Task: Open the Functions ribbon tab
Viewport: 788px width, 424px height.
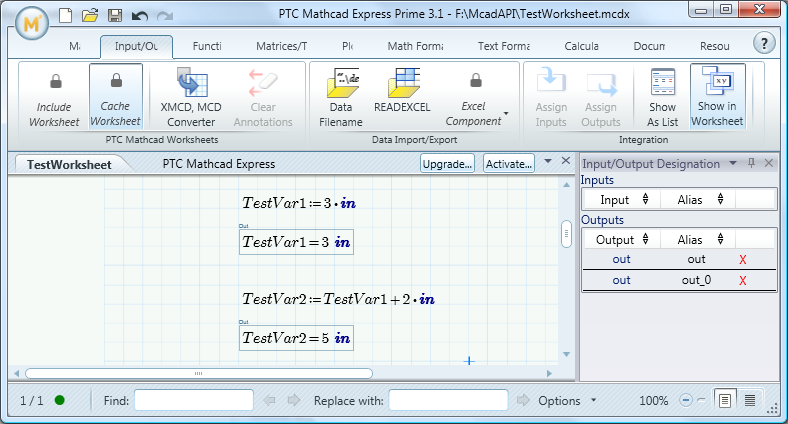Action: pyautogui.click(x=207, y=46)
